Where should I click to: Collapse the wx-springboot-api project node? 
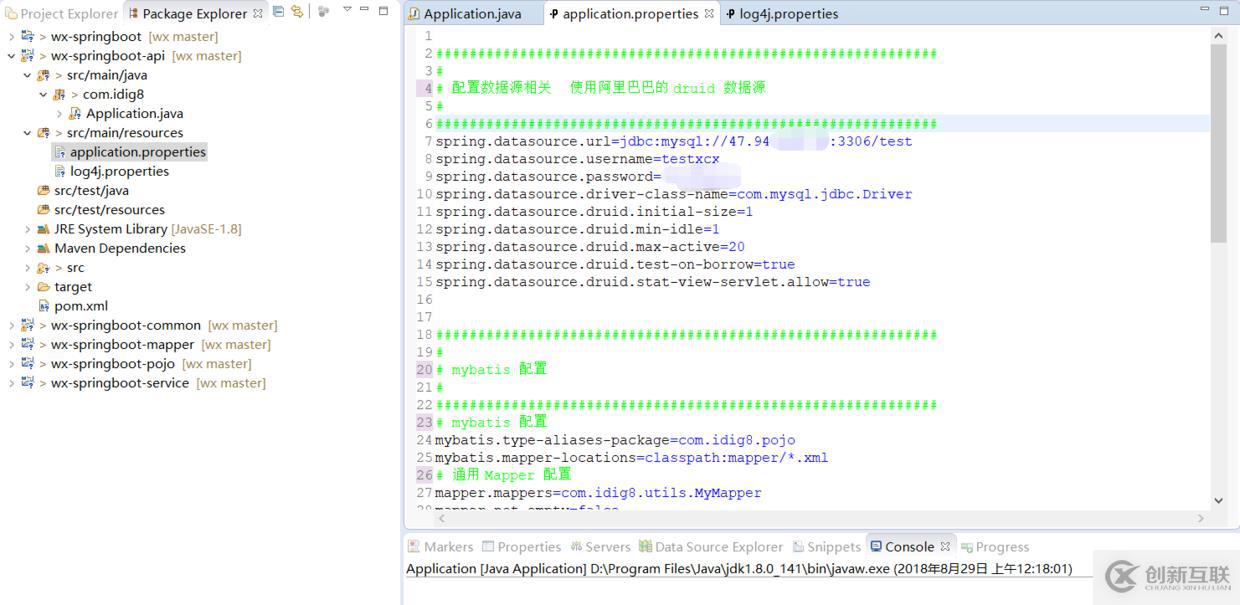[11, 56]
